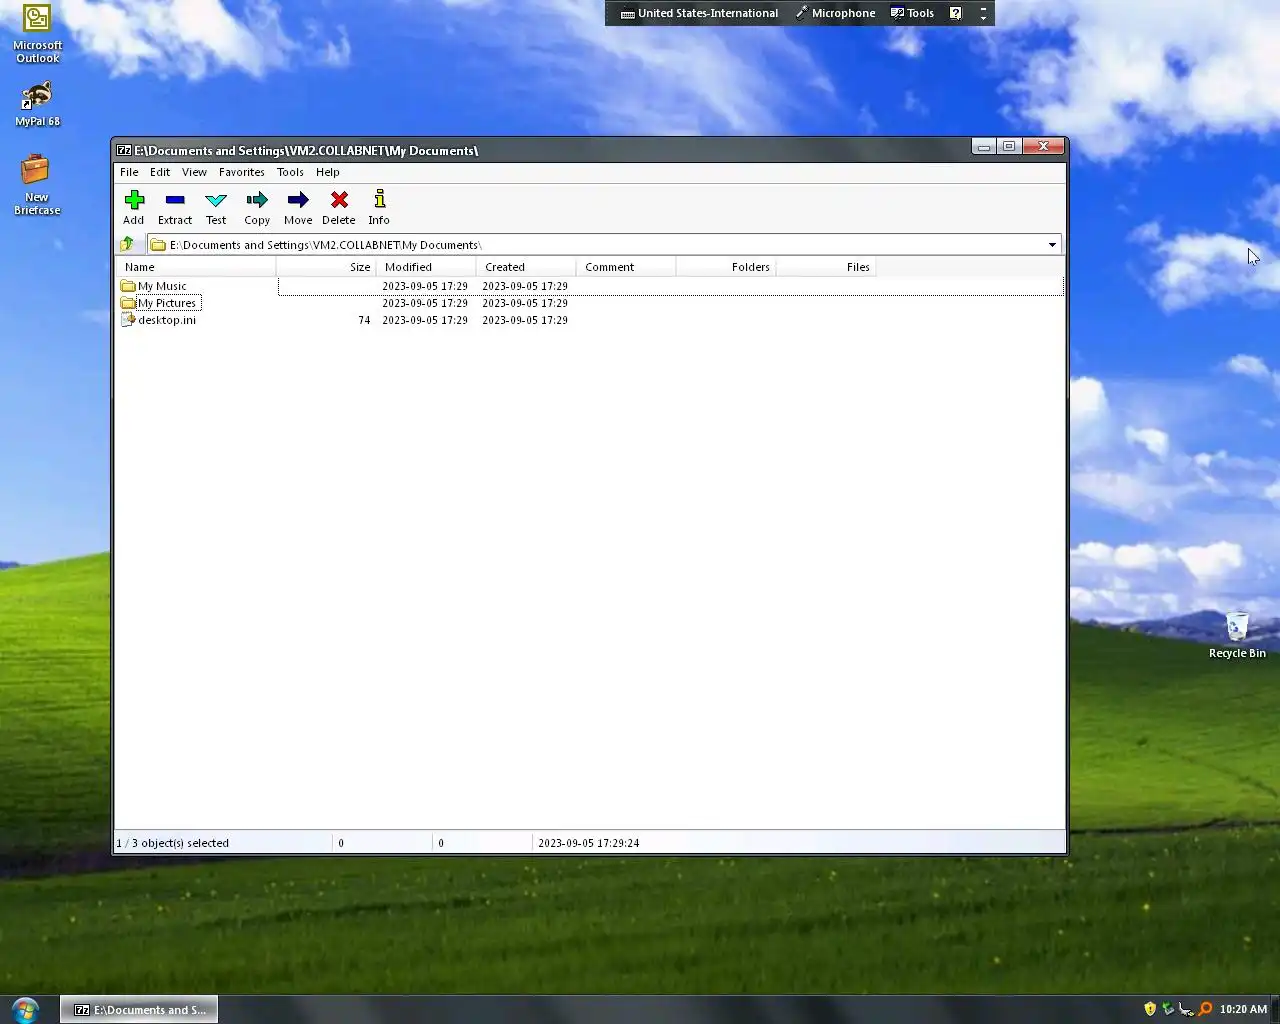Click the orange magnifier tray icon
The image size is (1280, 1024).
pyautogui.click(x=1206, y=1009)
